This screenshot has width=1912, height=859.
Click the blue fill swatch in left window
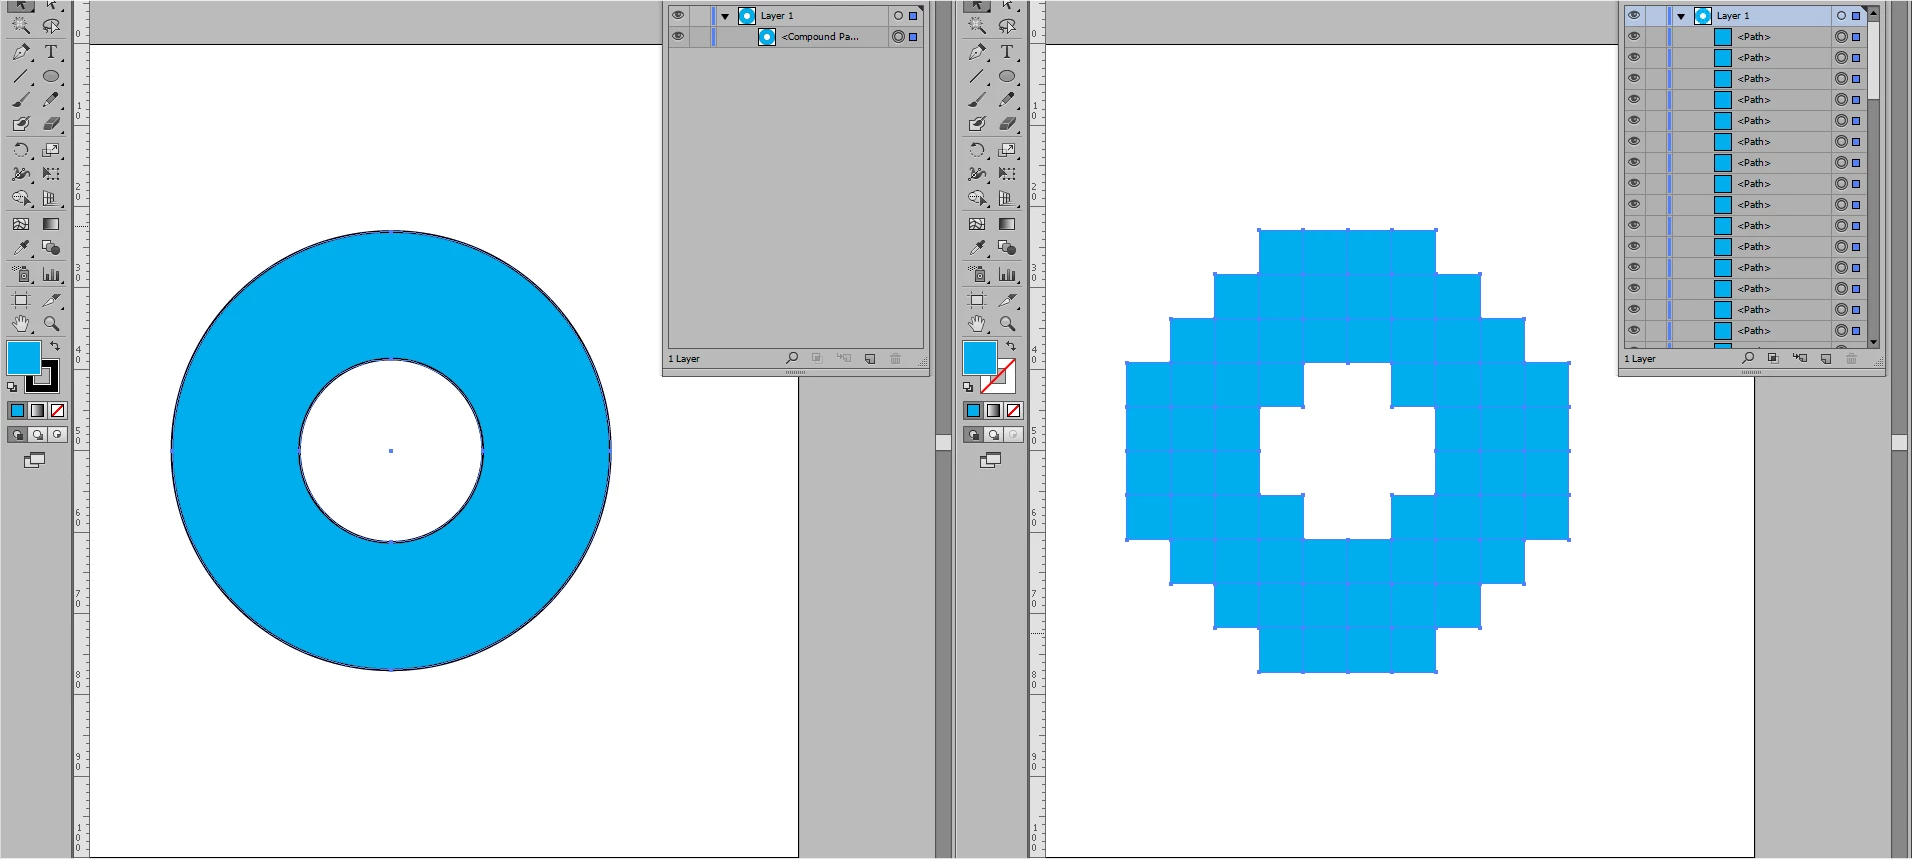pyautogui.click(x=24, y=358)
